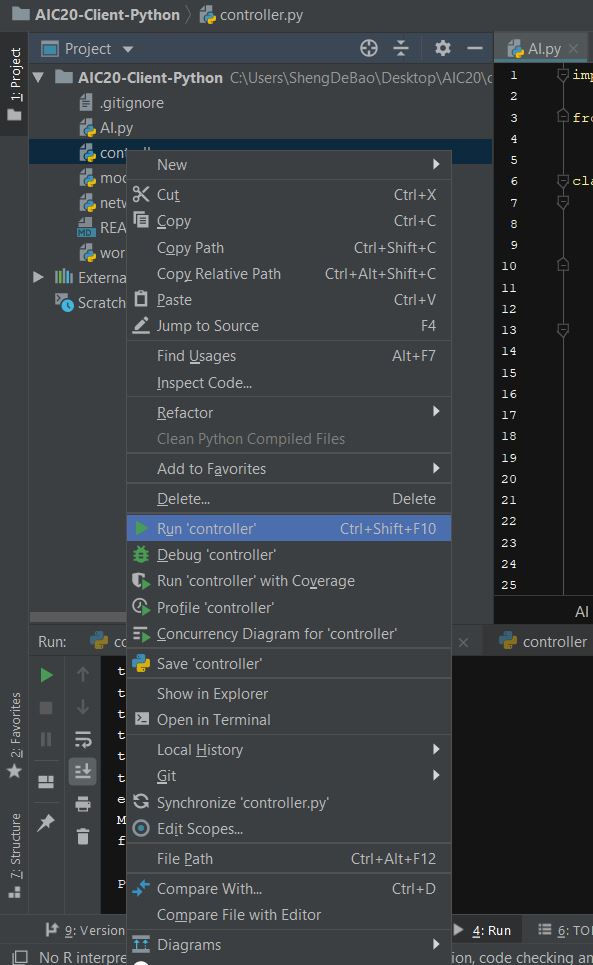Click the locate/scroll-from-source target icon

[x=368, y=48]
